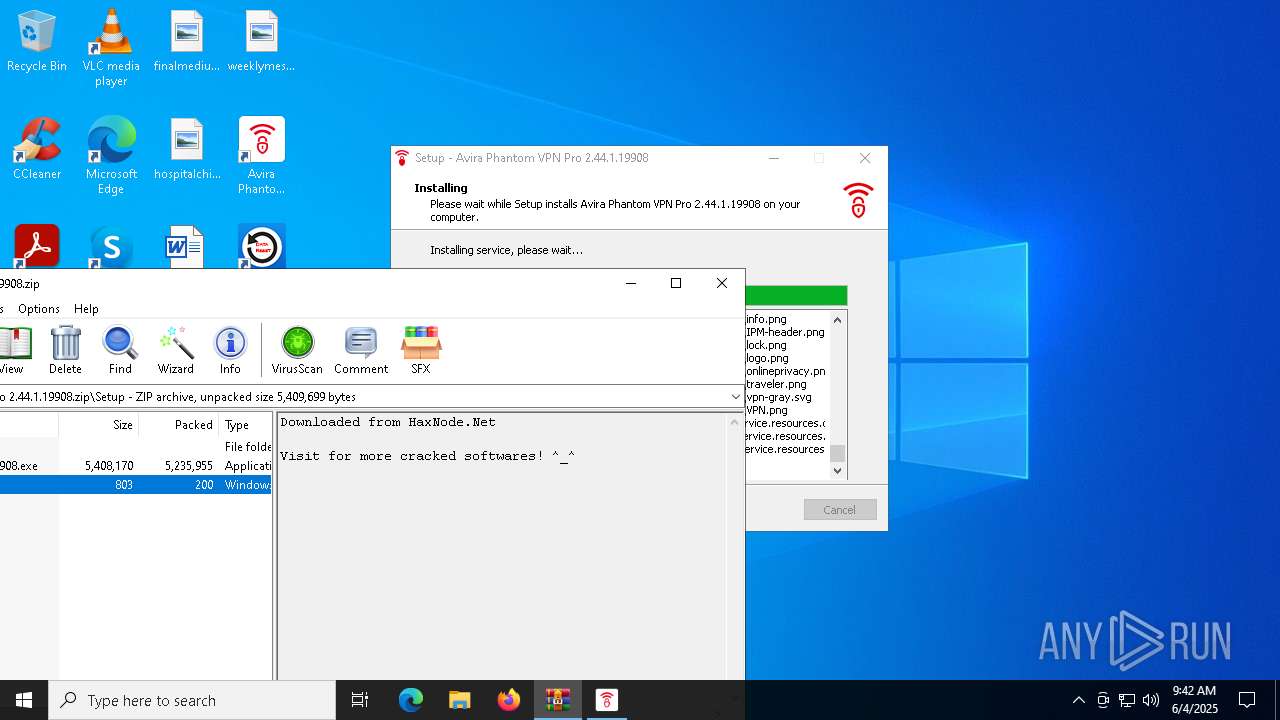Click info.png in setup file list
This screenshot has height=720, width=1280.
click(x=766, y=319)
